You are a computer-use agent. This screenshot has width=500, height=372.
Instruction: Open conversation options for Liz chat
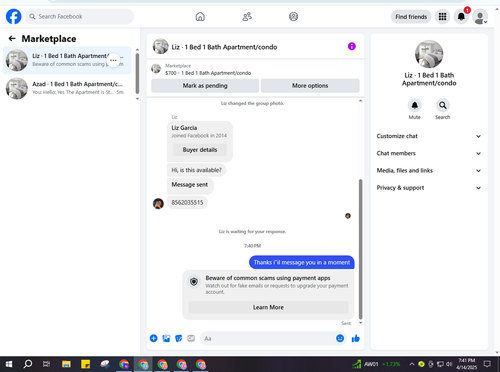click(113, 60)
